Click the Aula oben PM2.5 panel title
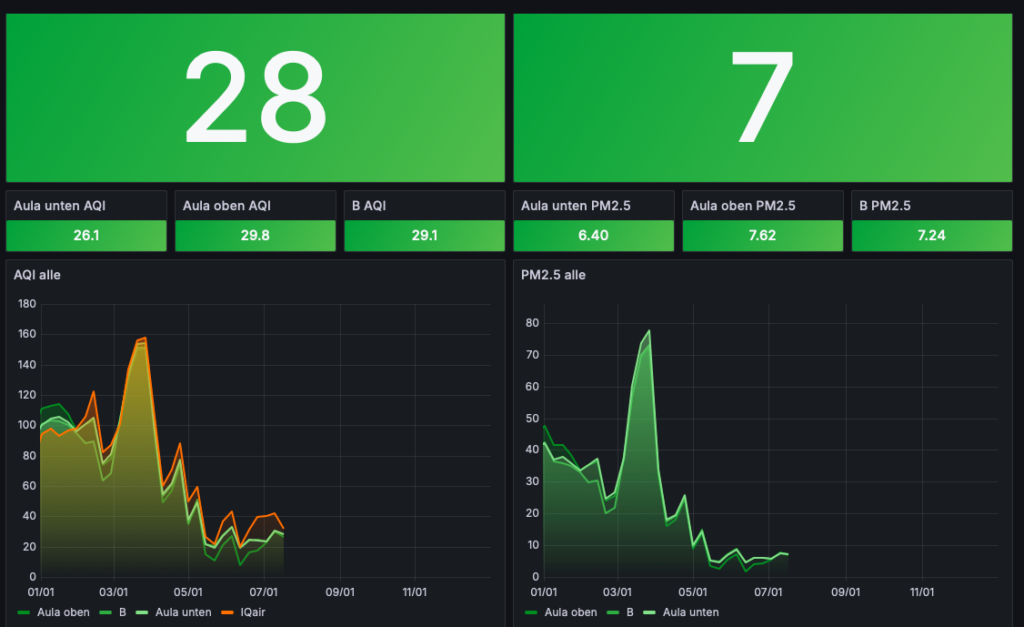The width and height of the screenshot is (1024, 627). pos(743,206)
